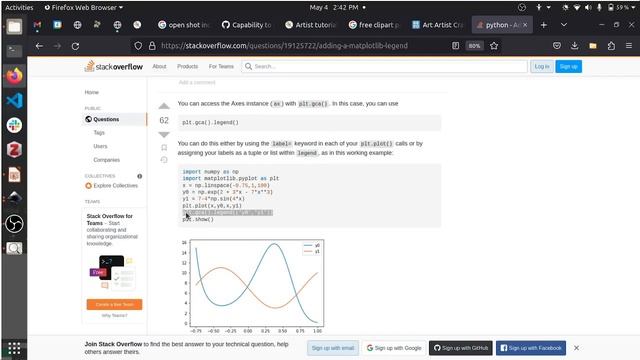Image resolution: width=640 pixels, height=360 pixels.
Task: Go to Home in left sidebar
Action: coord(92,92)
